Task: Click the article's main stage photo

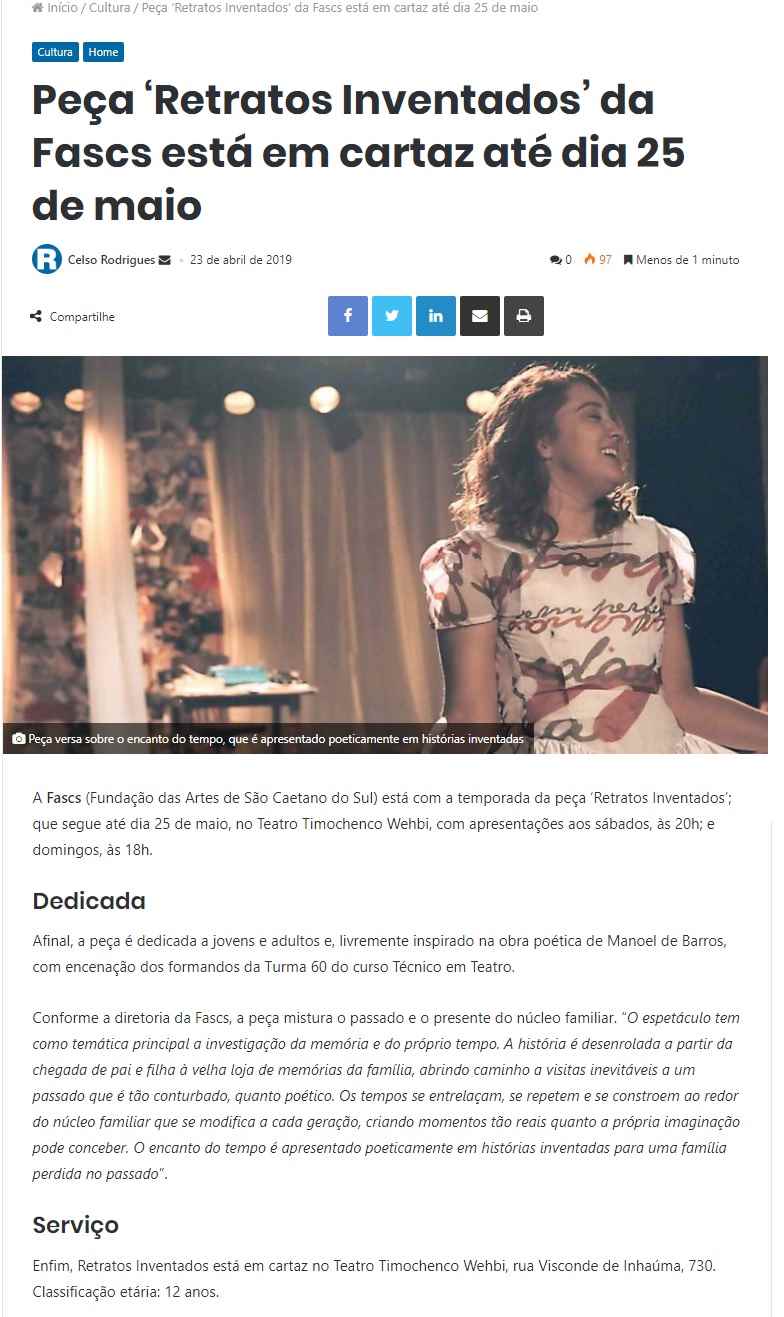Action: (385, 554)
